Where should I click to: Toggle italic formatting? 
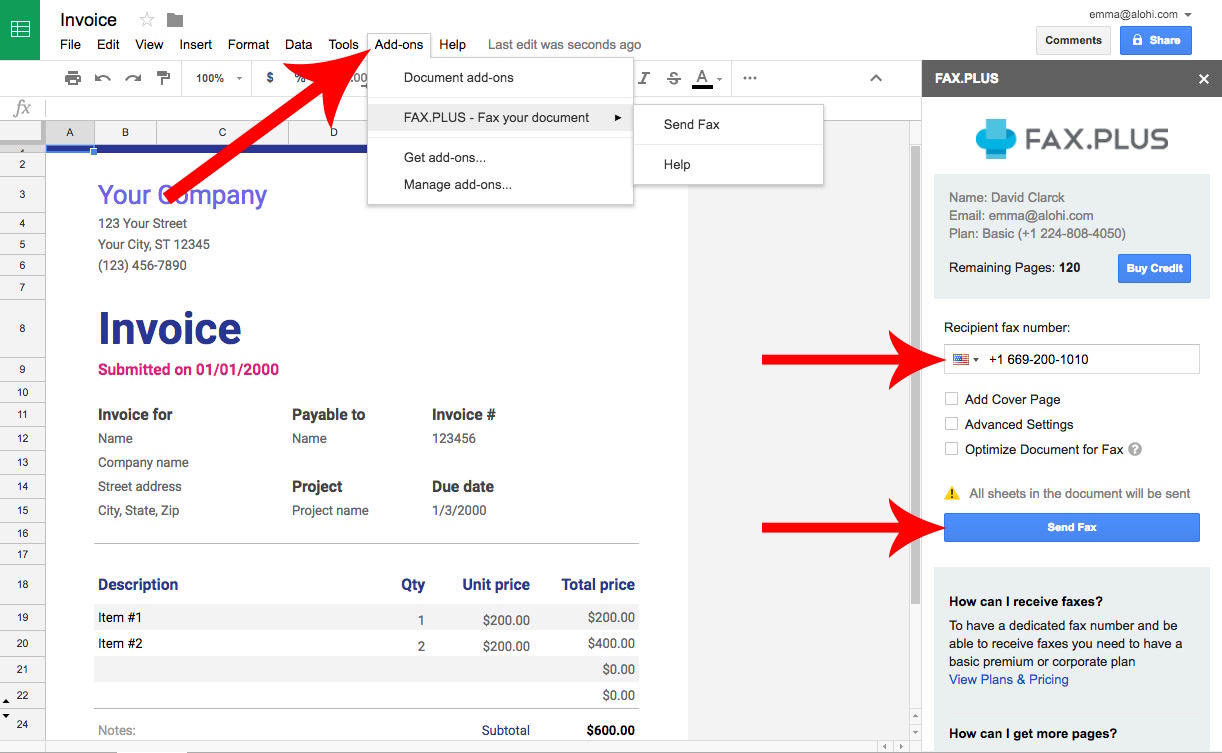tap(644, 77)
